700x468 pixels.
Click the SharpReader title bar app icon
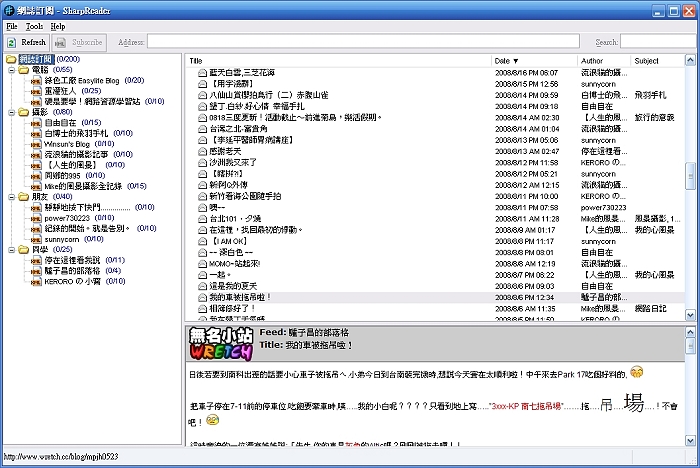(x=9, y=11)
